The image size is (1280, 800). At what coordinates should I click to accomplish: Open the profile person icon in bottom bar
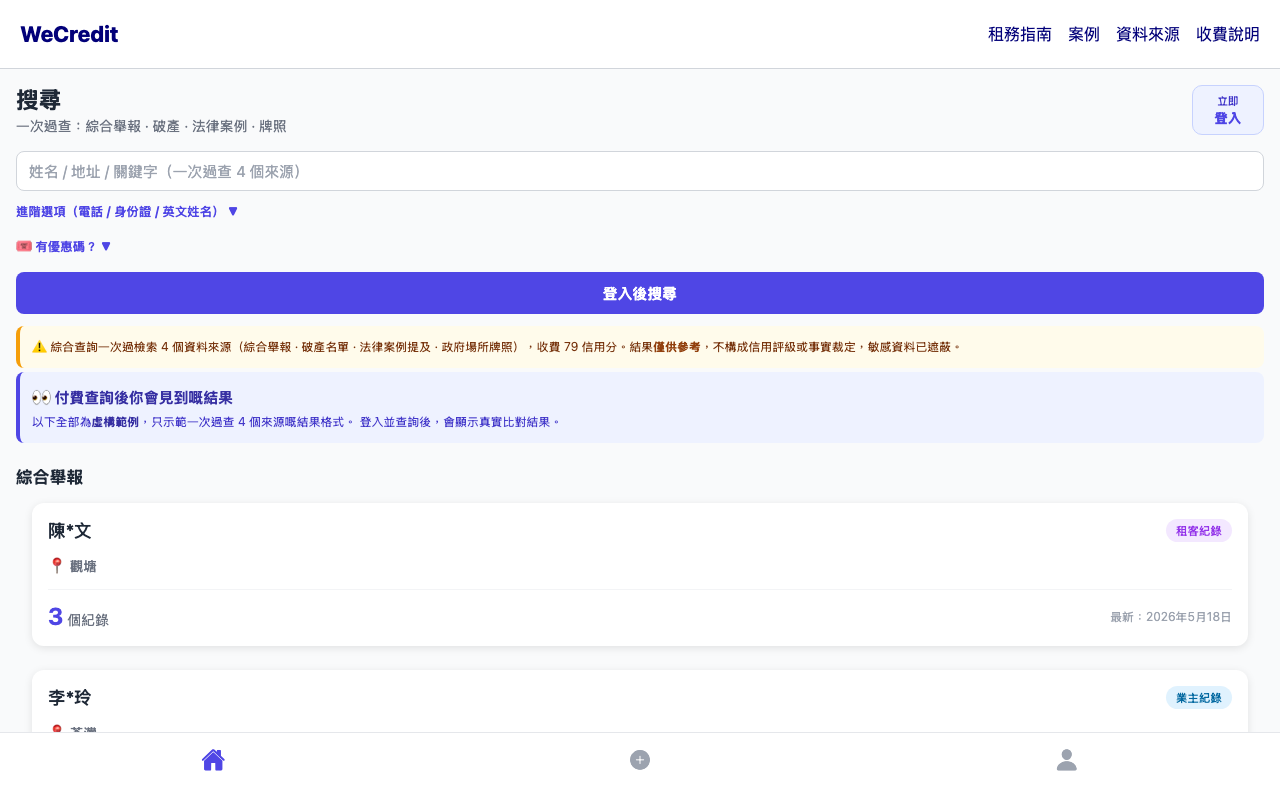point(1067,760)
